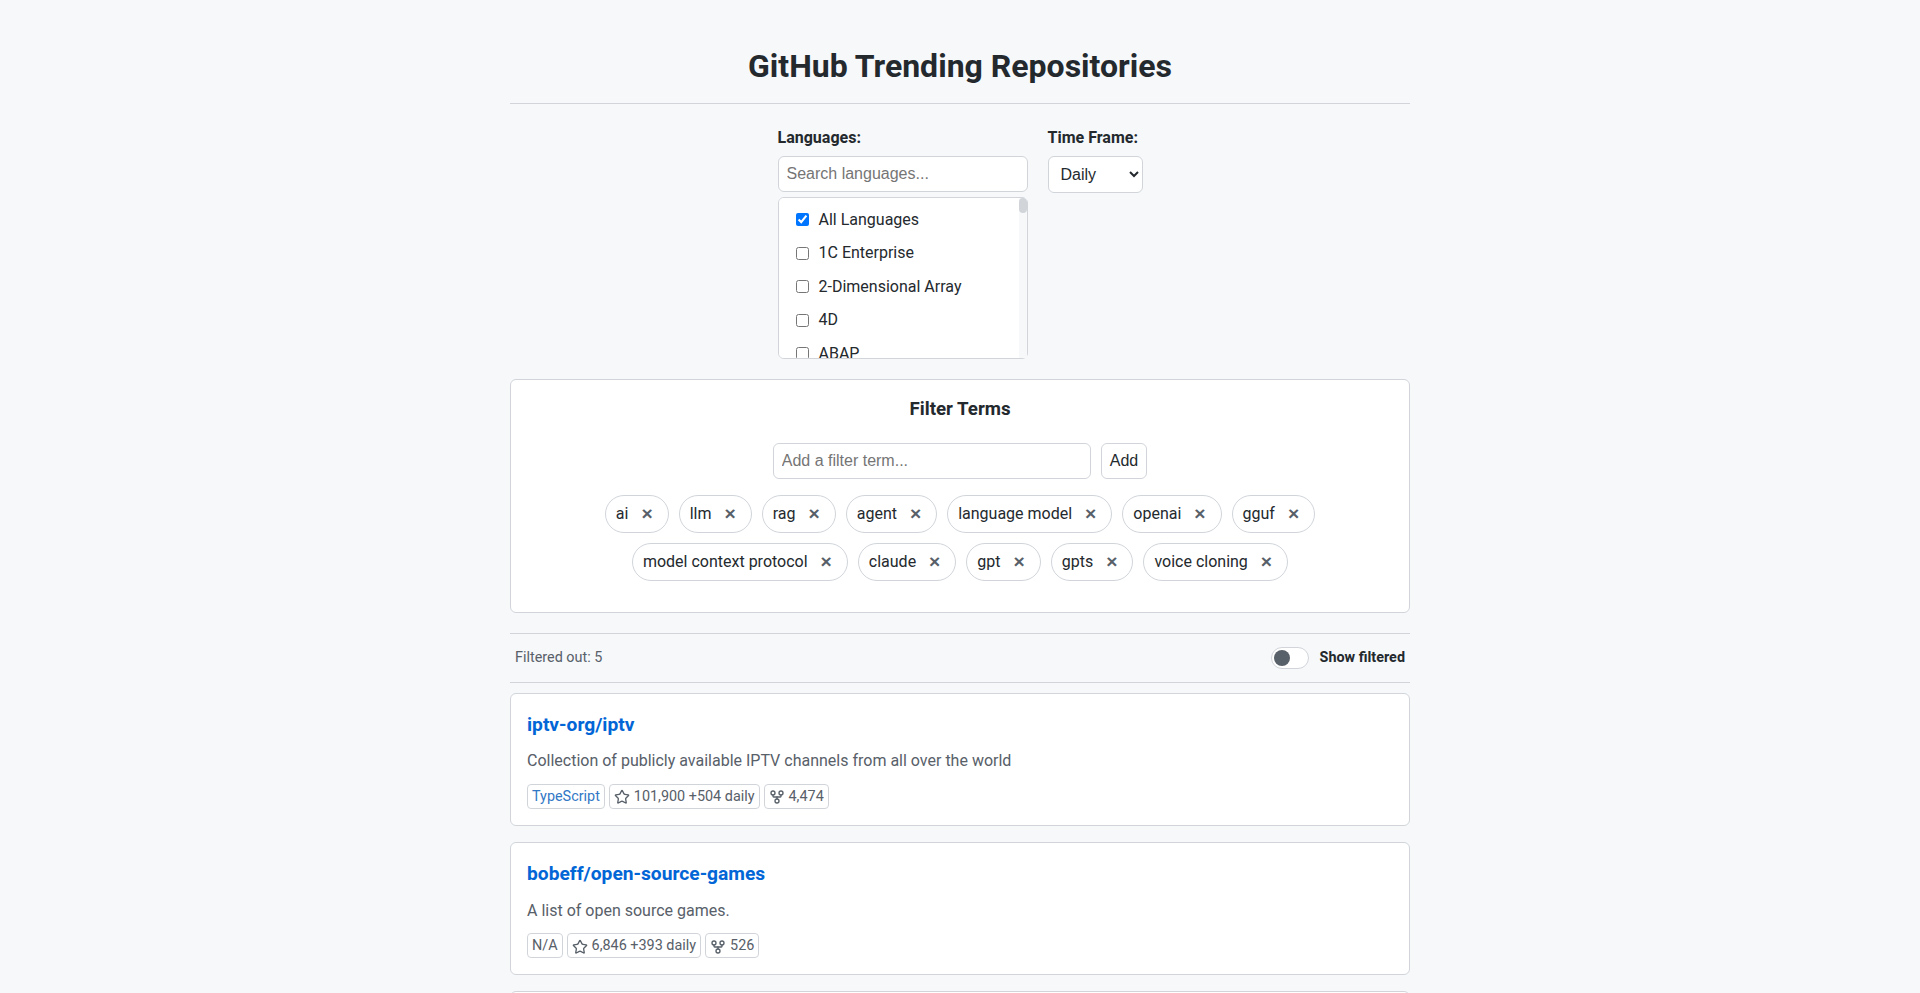Remove the "claude" filter tag

[934, 561]
